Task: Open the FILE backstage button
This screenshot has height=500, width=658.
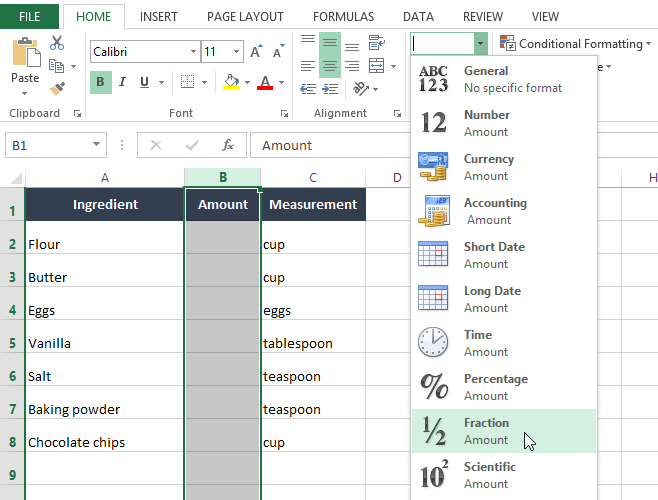Action: [30, 17]
